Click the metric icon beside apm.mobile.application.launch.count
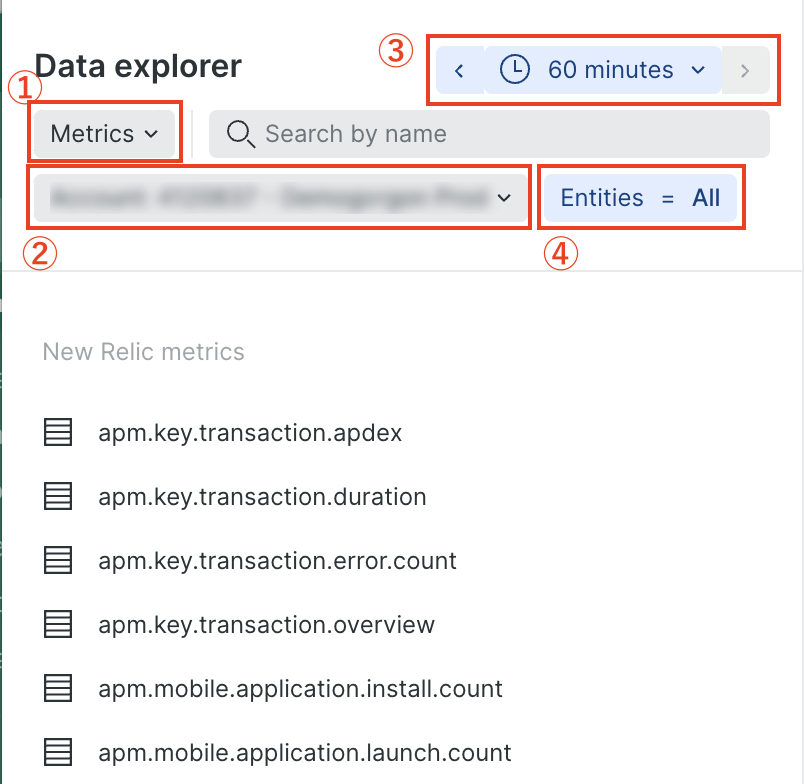 (57, 752)
